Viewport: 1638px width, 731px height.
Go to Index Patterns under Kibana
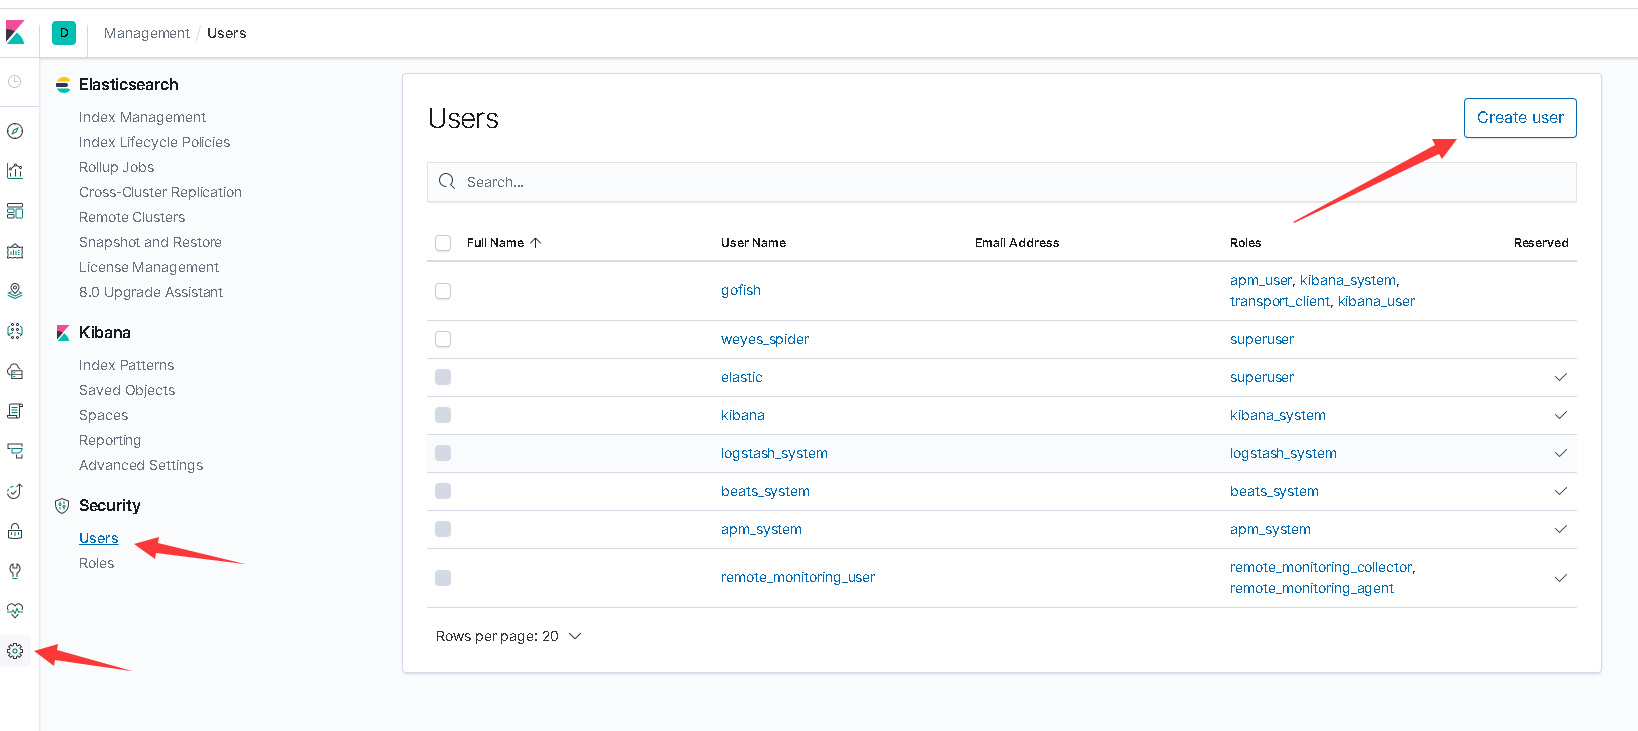point(126,365)
